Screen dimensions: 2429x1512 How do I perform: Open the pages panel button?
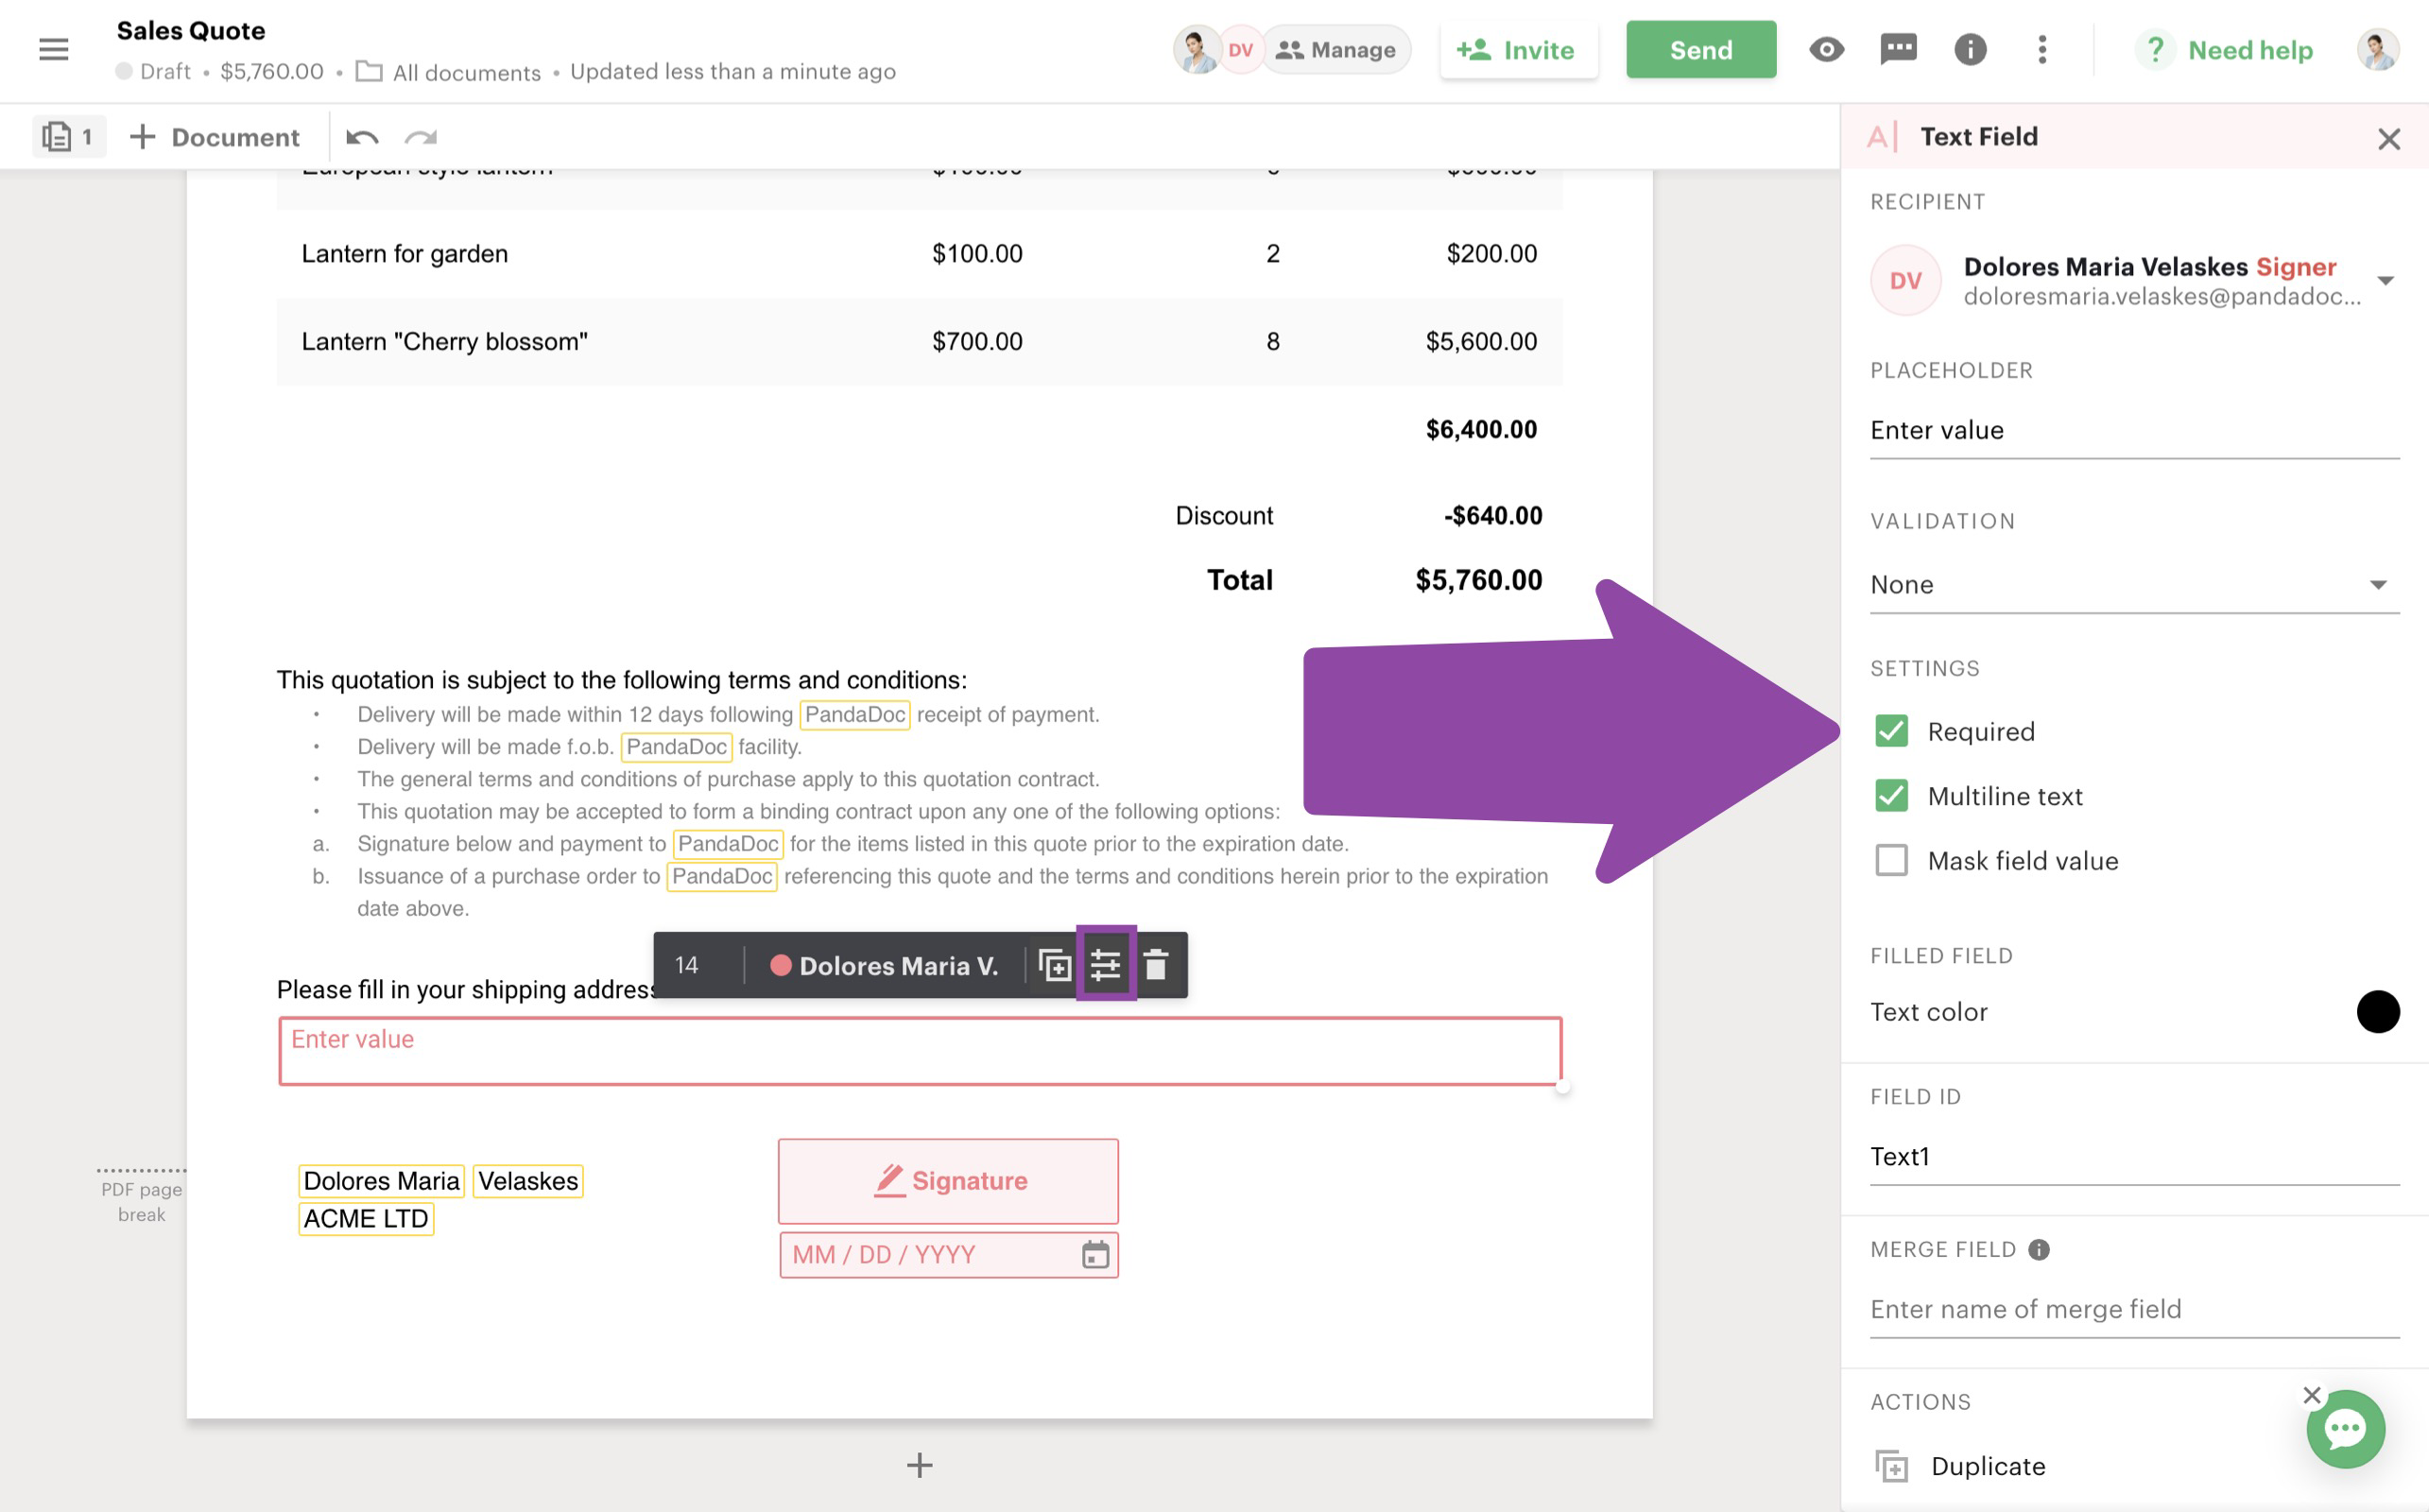click(x=68, y=137)
